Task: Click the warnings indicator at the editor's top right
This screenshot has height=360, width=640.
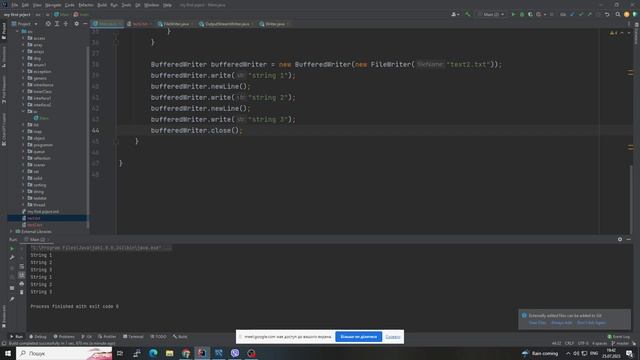Action: (614, 33)
